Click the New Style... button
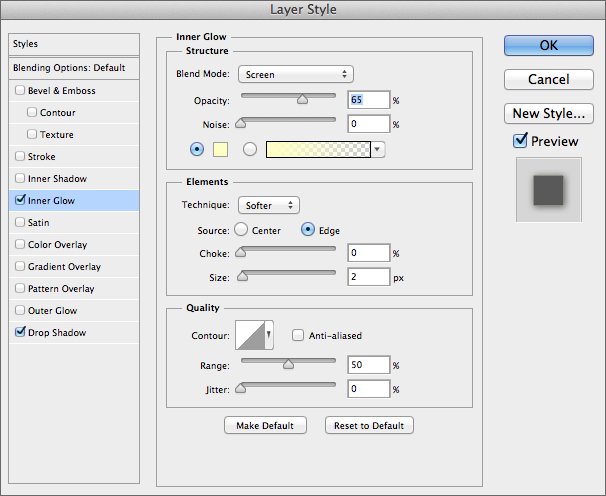The image size is (606, 496). pos(548,113)
